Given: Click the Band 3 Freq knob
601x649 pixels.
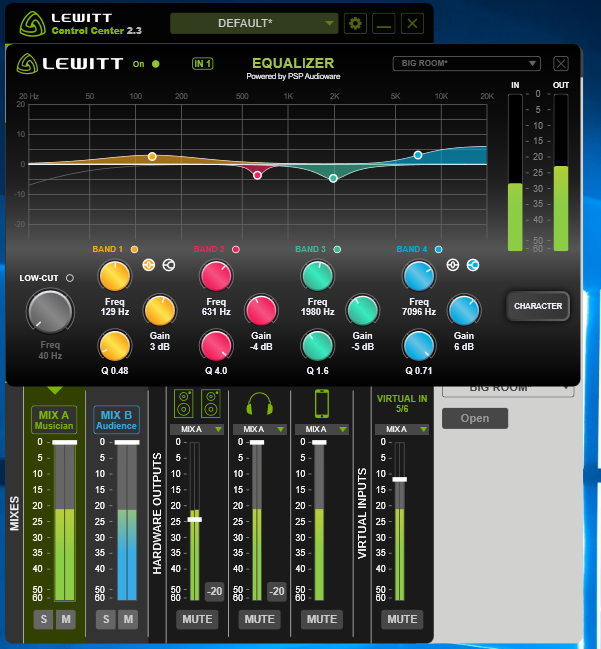Looking at the screenshot, I should pyautogui.click(x=317, y=276).
